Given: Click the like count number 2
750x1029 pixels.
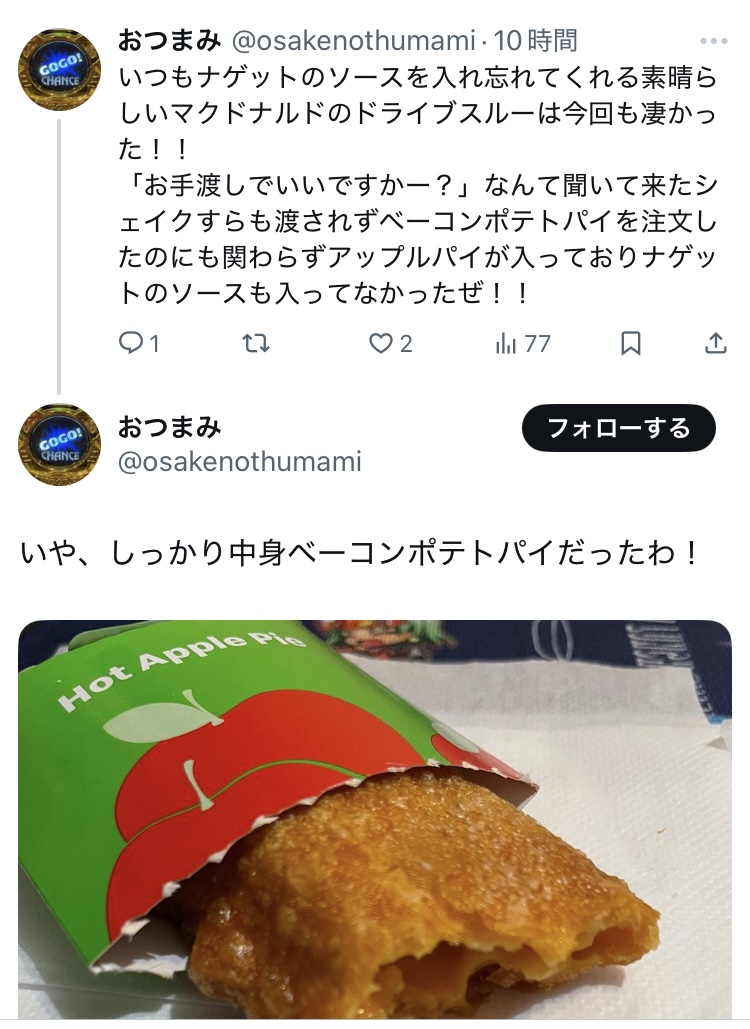Looking at the screenshot, I should click(x=406, y=344).
